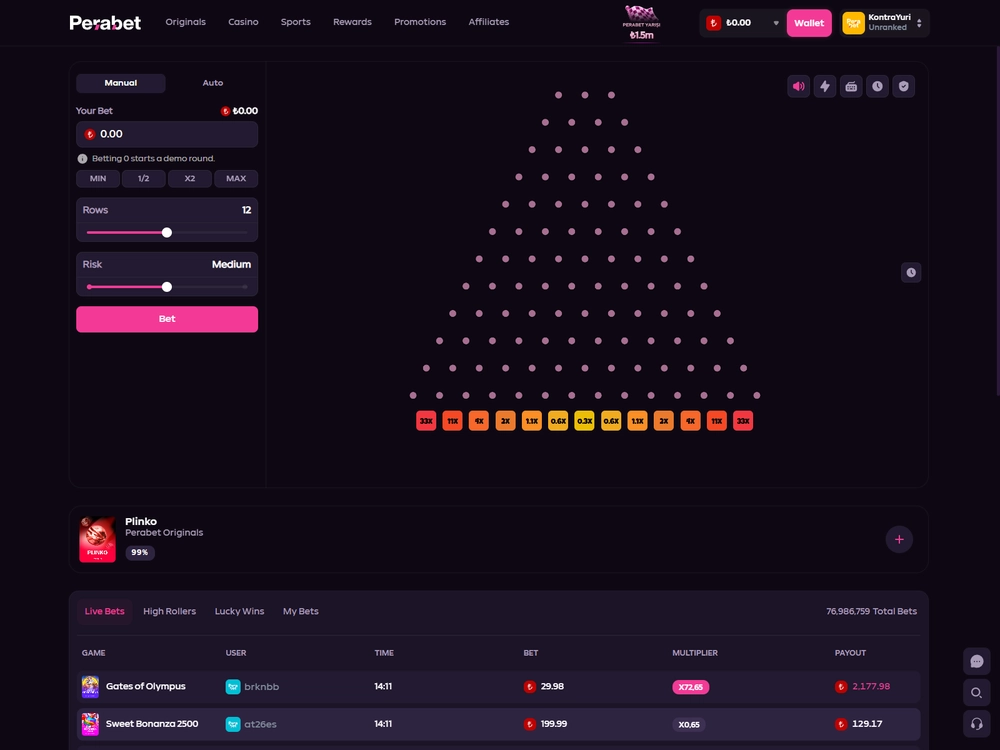The width and height of the screenshot is (1000, 750).
Task: Click the Gates of Olympus game icon
Action: 91,687
